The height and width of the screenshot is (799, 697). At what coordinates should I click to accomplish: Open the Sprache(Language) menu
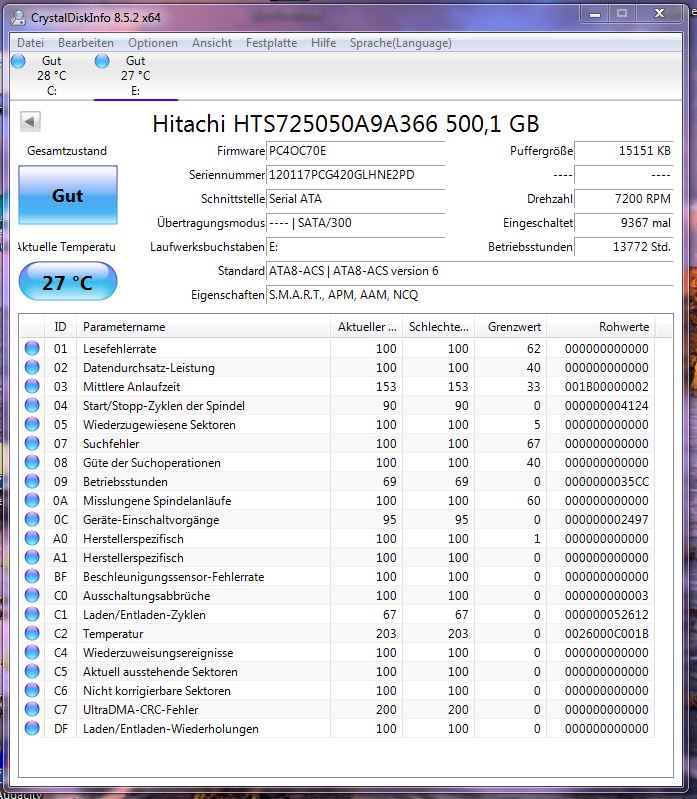tap(400, 43)
